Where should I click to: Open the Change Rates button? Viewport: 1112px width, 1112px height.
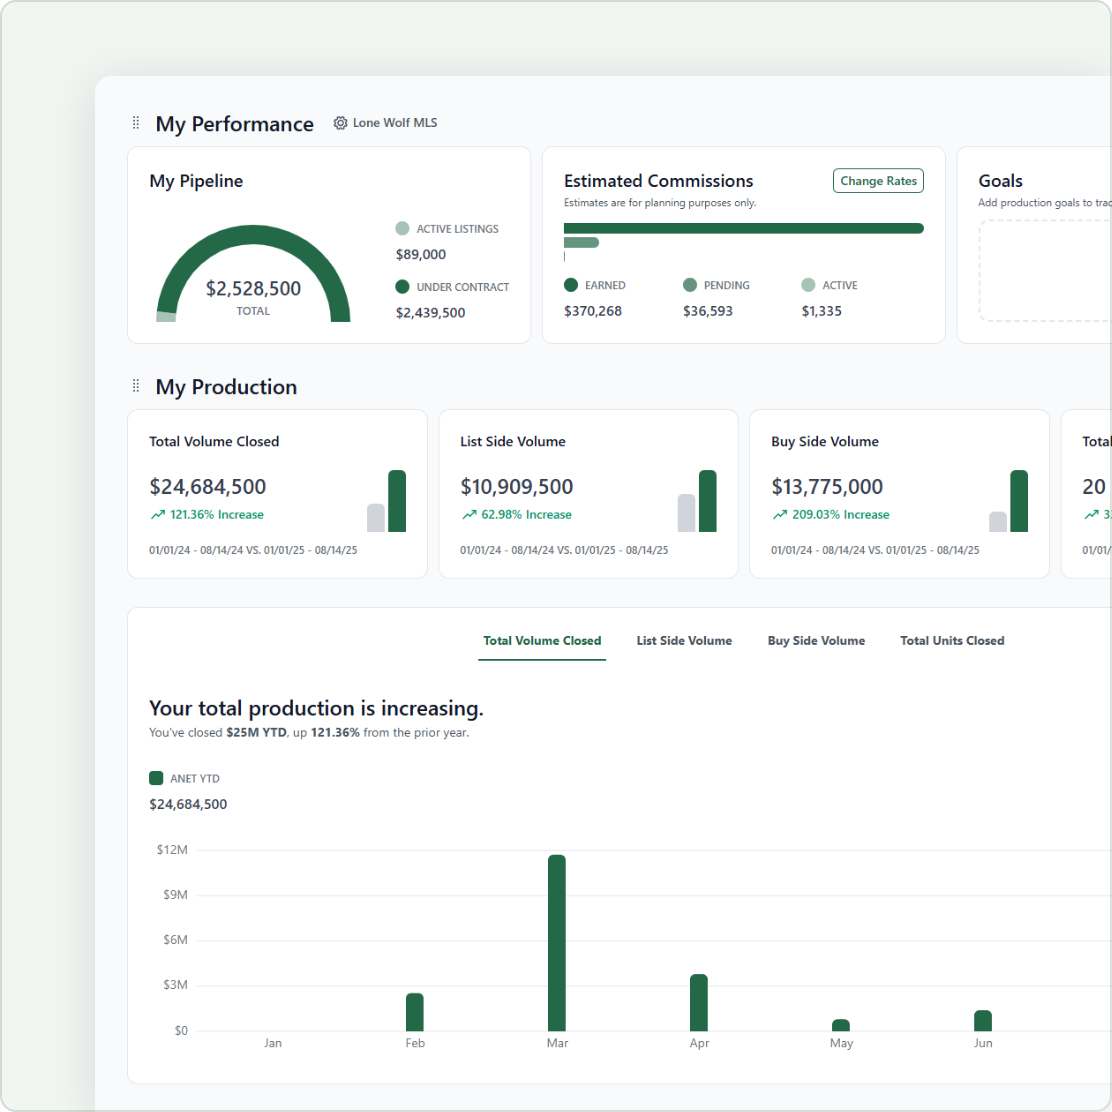pyautogui.click(x=878, y=181)
